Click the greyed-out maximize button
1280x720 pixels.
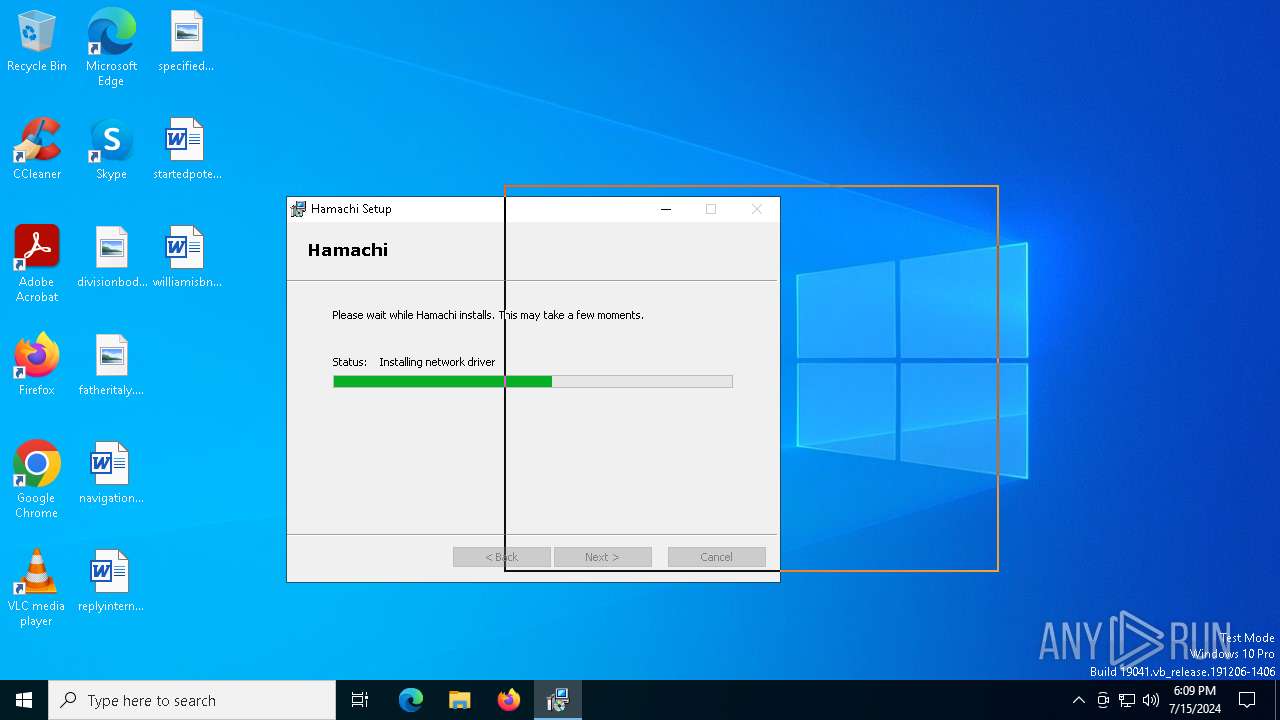711,209
